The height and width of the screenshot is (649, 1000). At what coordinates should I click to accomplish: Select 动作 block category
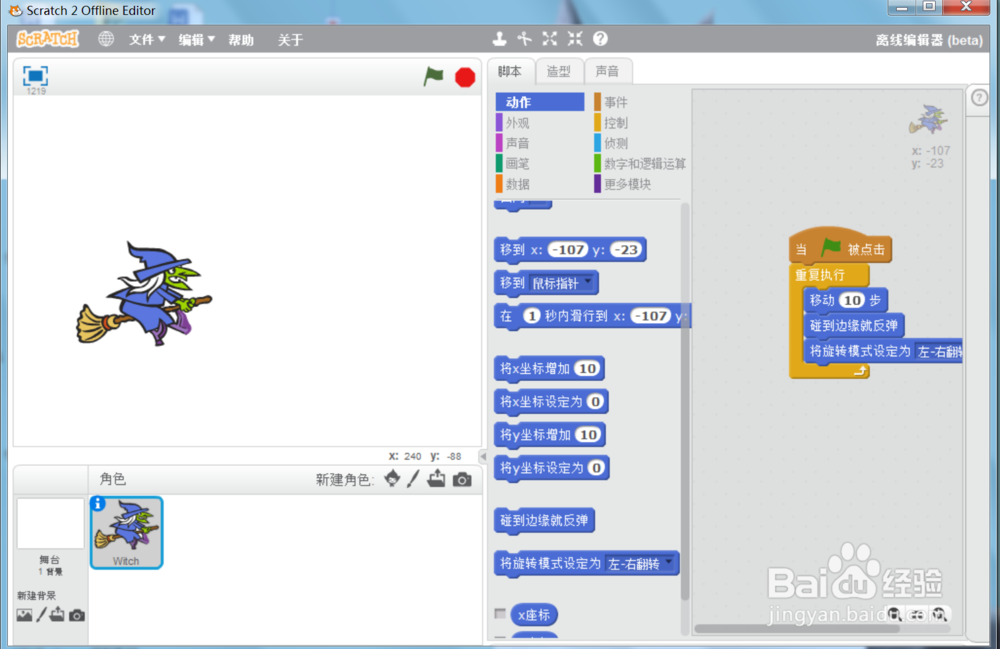tap(540, 102)
